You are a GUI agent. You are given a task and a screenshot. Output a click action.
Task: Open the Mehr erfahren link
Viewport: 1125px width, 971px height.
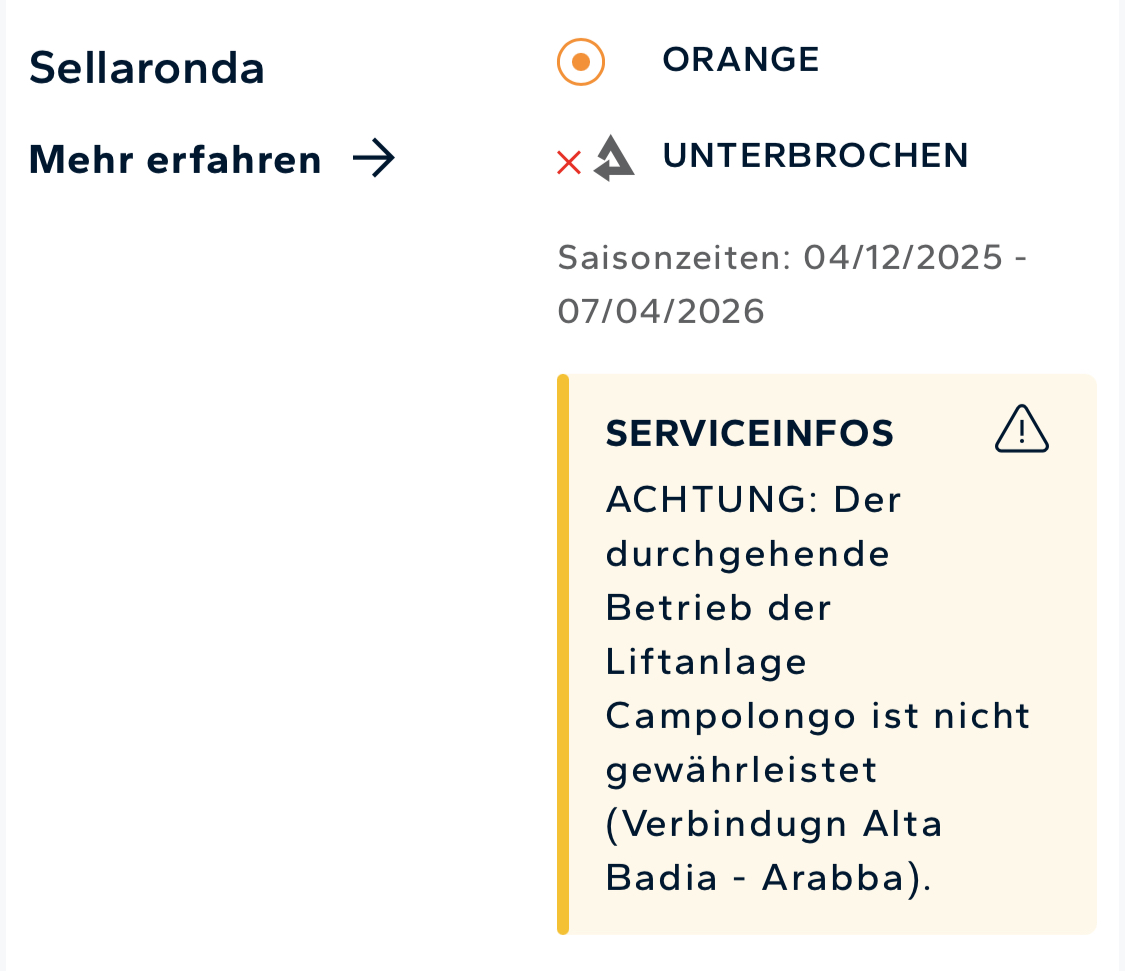click(175, 160)
